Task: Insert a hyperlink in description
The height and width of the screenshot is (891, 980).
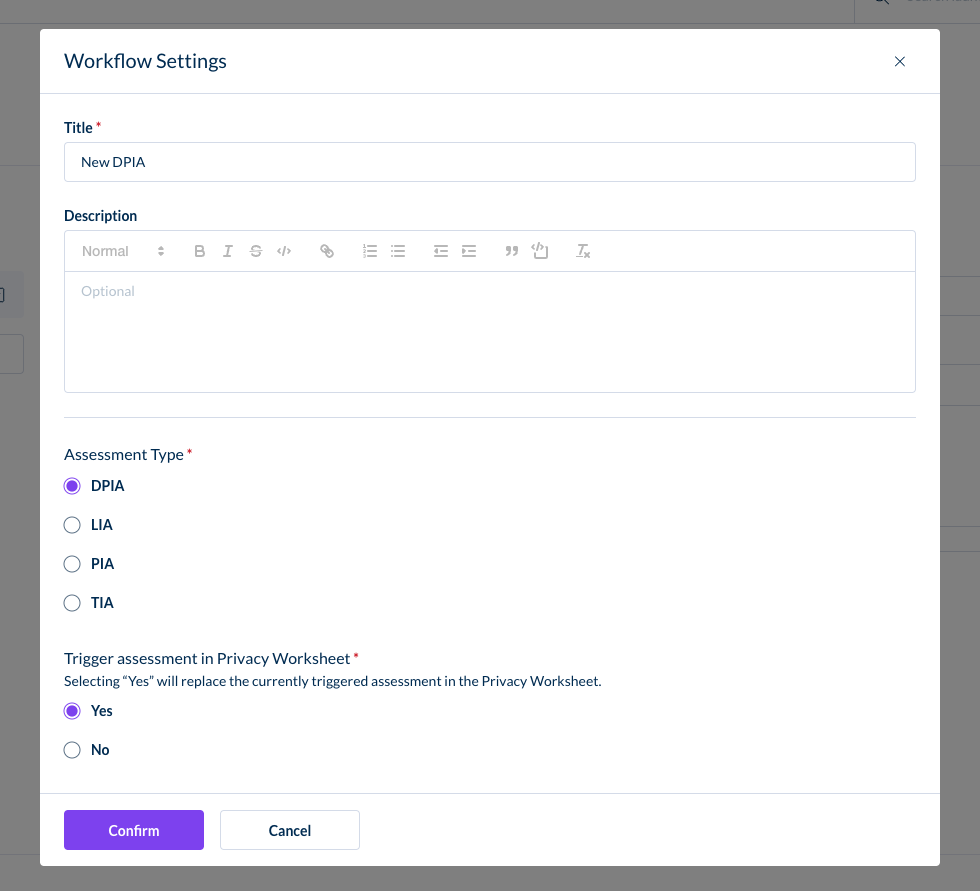Action: (x=327, y=251)
